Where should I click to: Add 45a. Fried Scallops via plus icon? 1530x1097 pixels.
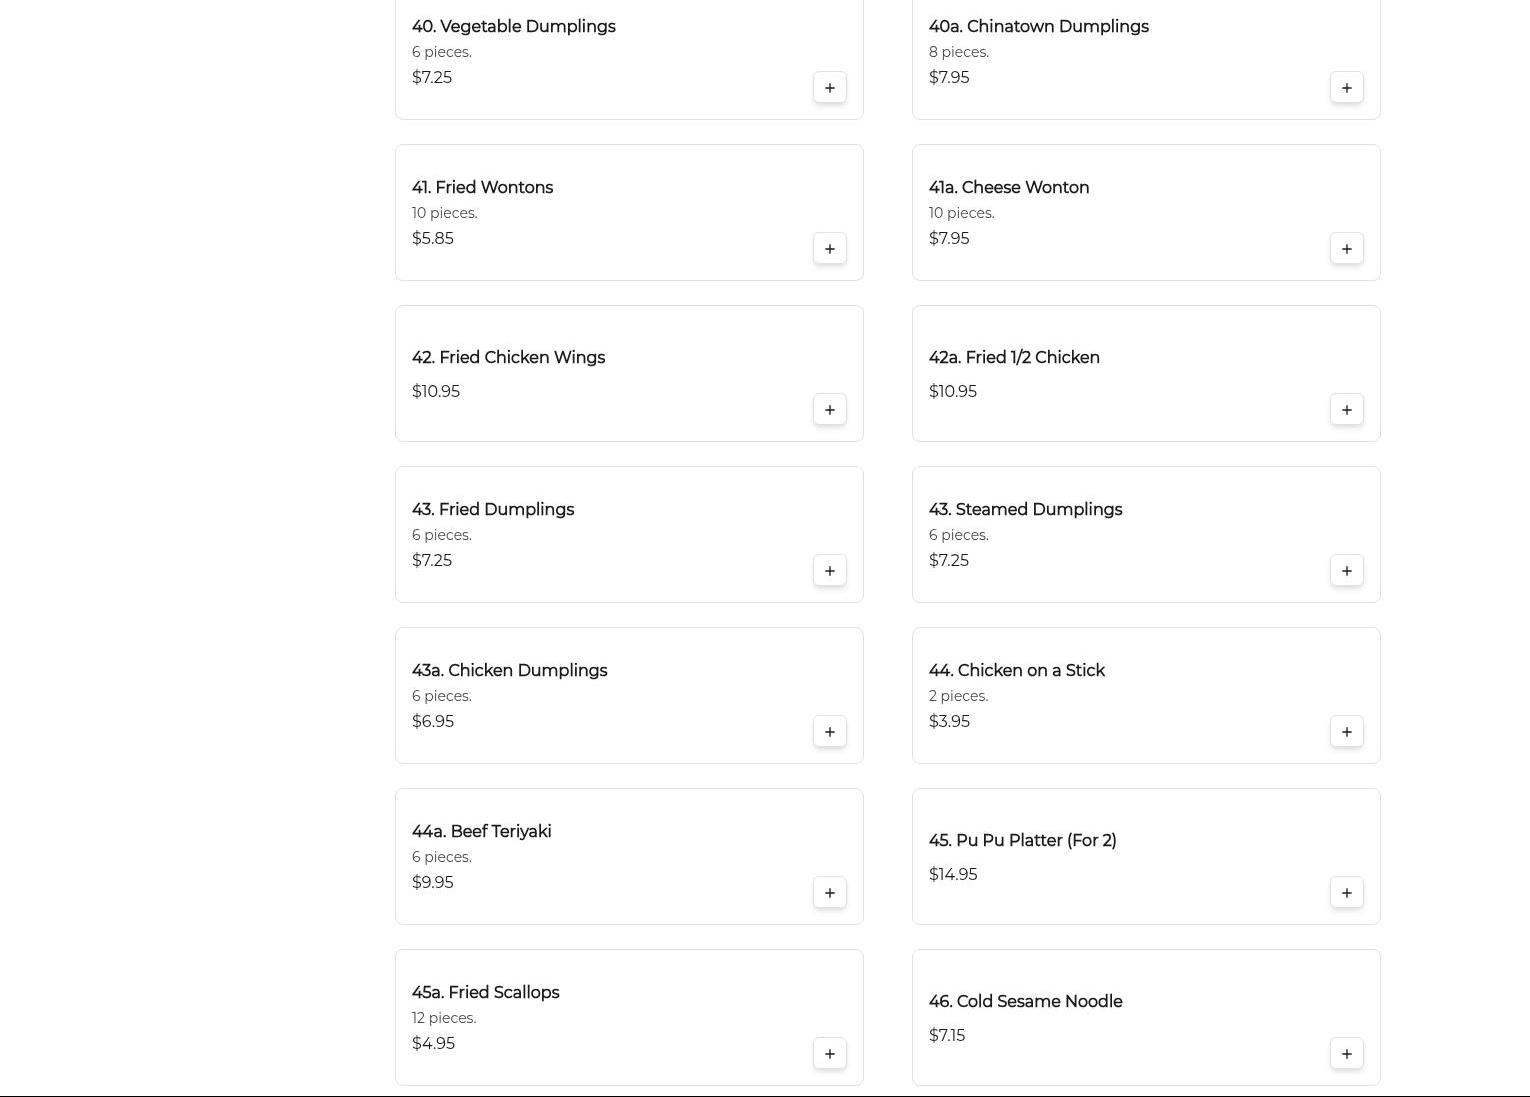(x=830, y=1054)
